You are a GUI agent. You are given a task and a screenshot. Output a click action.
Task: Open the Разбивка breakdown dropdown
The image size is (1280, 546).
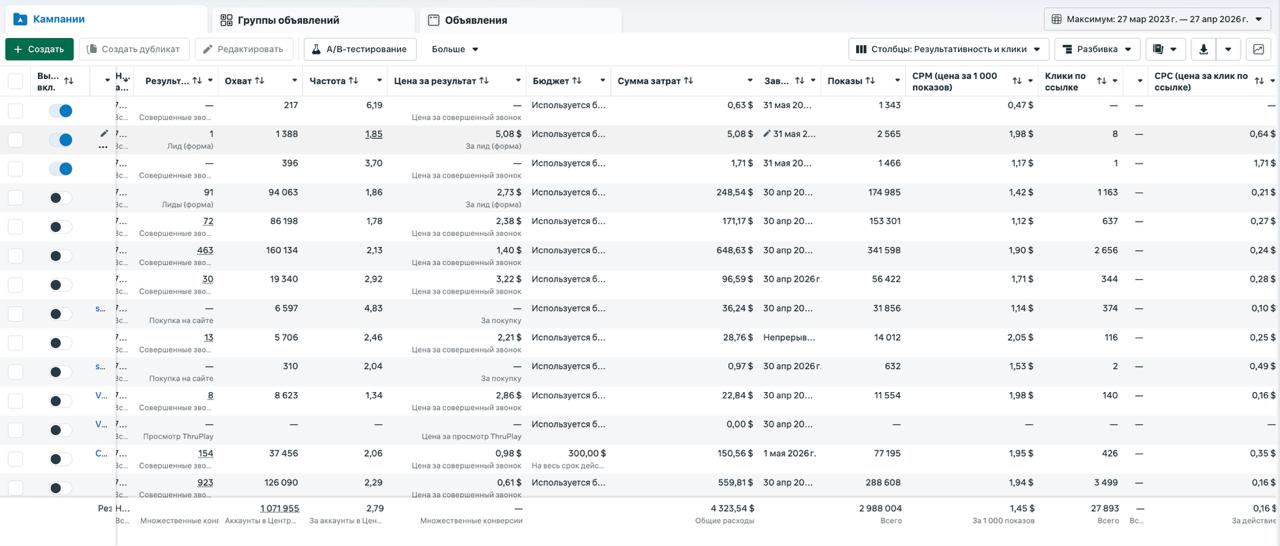coord(1097,49)
